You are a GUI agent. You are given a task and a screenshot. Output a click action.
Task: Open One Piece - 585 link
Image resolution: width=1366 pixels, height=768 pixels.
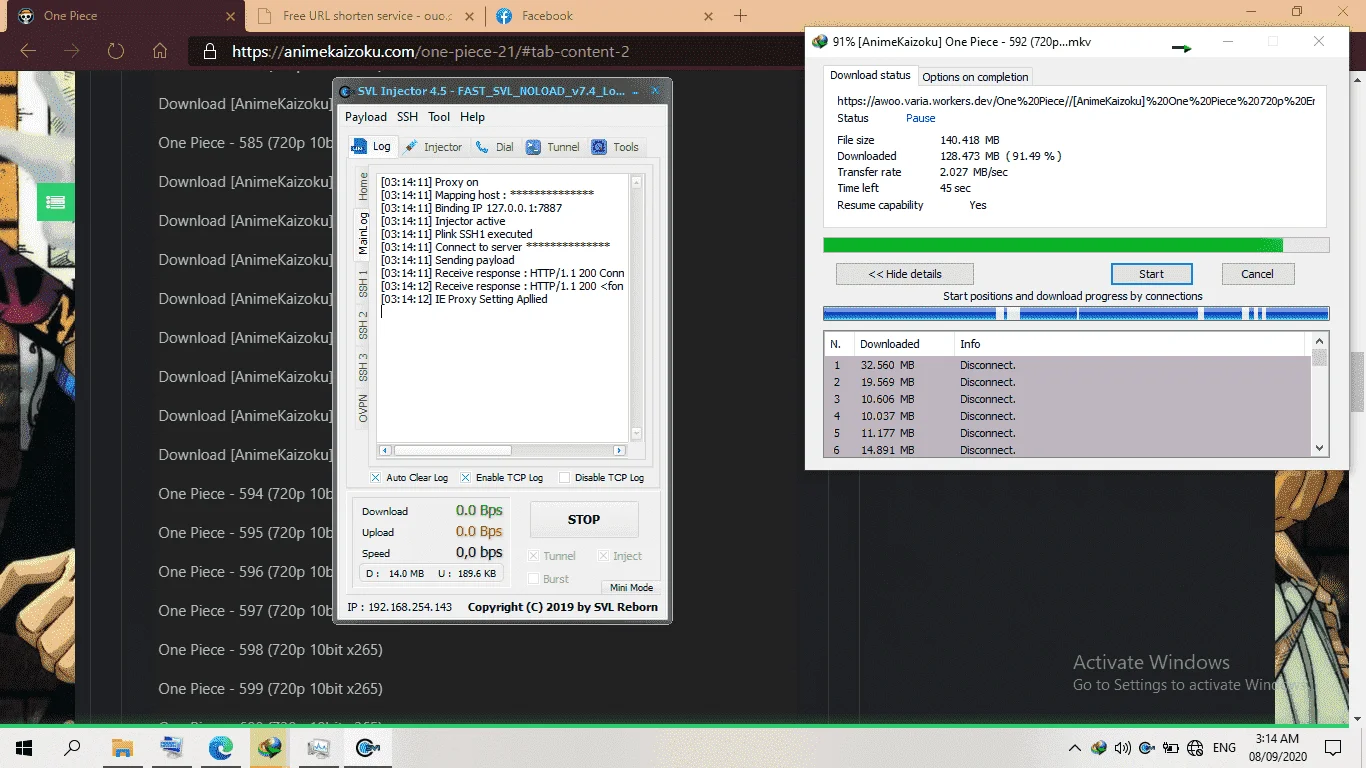pyautogui.click(x=245, y=143)
